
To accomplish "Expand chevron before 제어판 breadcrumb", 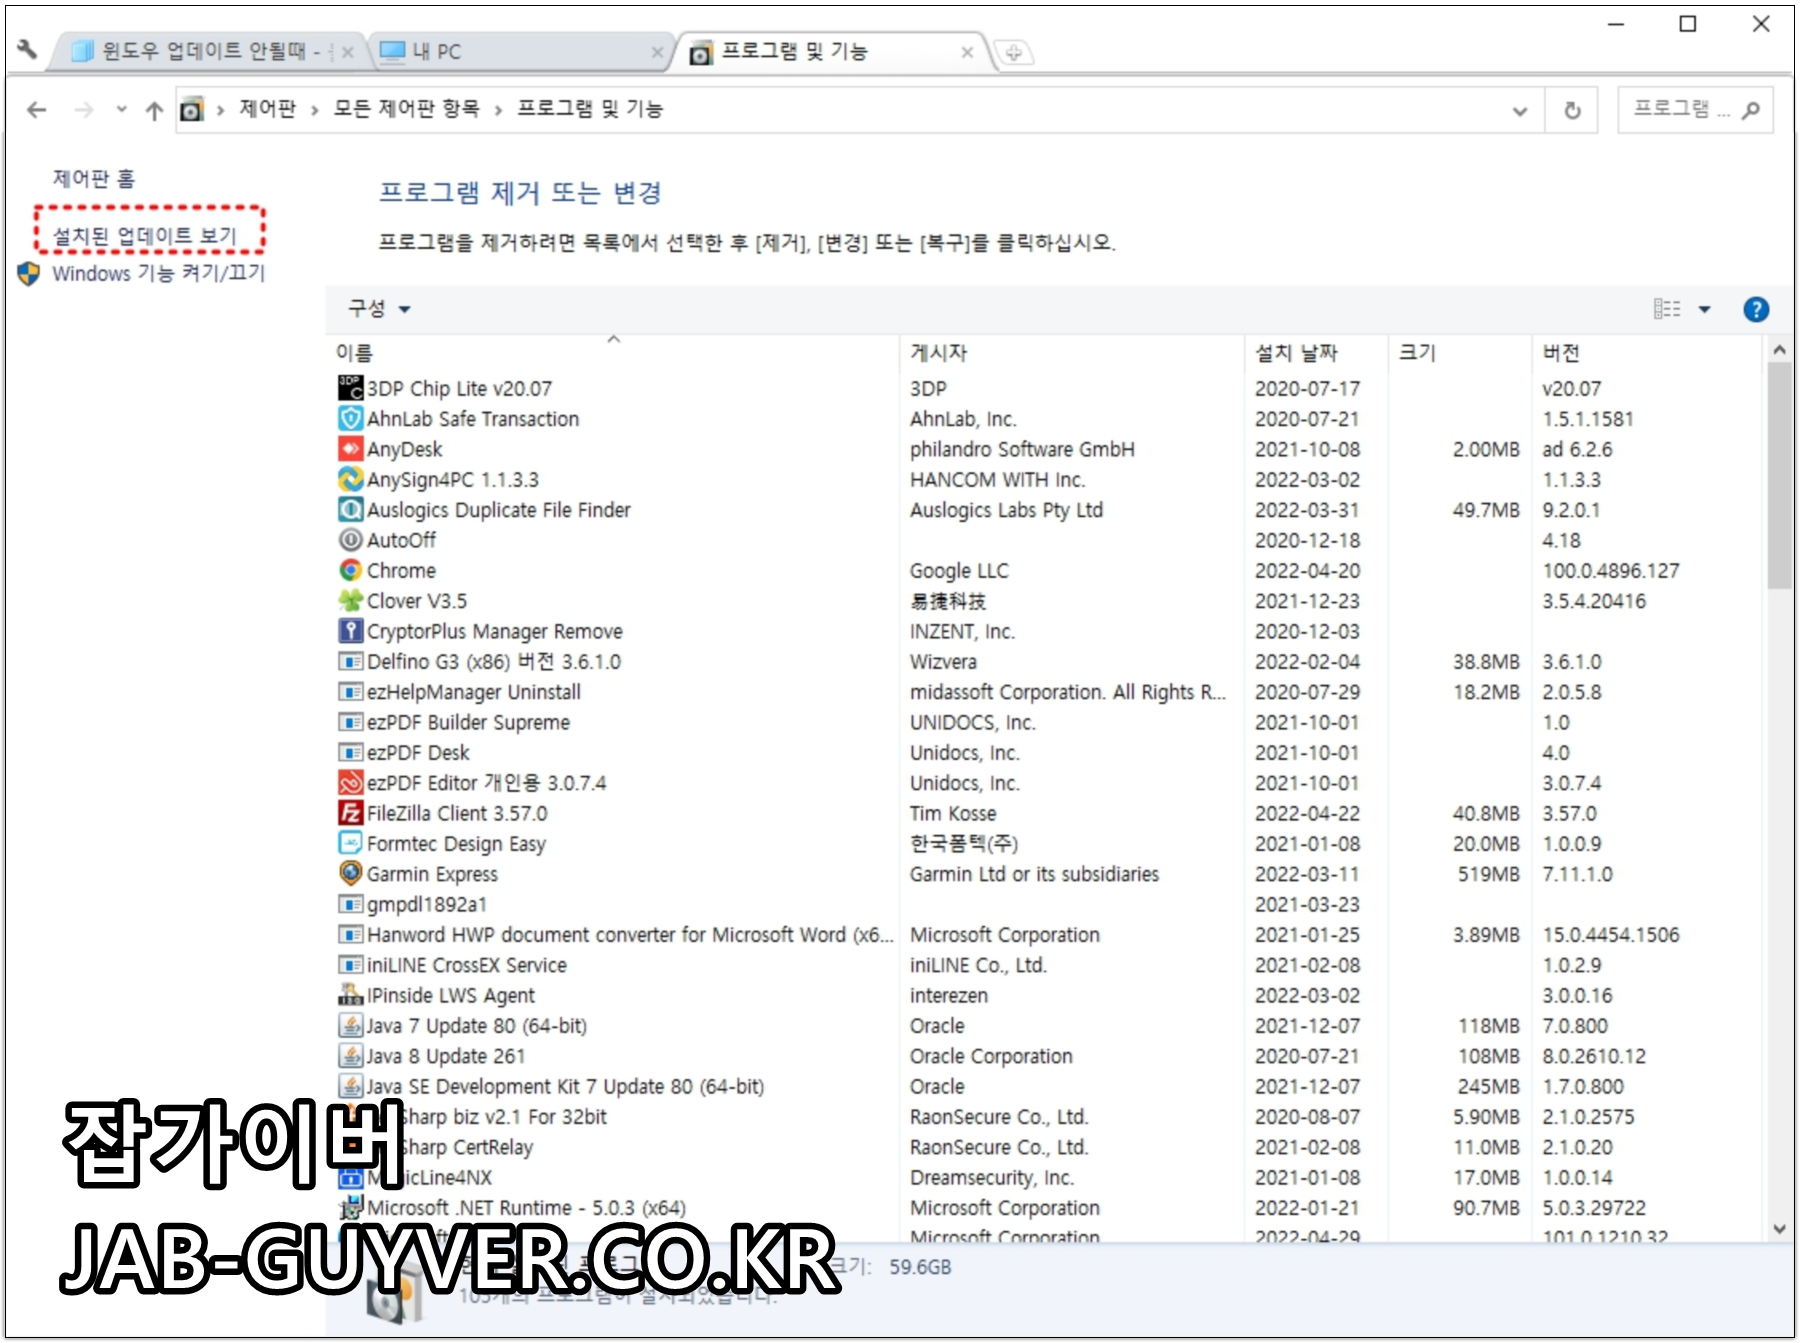I will [x=220, y=110].
